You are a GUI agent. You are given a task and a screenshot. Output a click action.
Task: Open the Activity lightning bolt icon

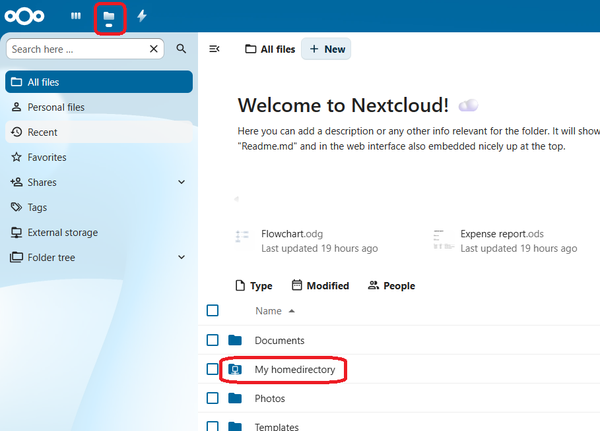click(x=142, y=16)
